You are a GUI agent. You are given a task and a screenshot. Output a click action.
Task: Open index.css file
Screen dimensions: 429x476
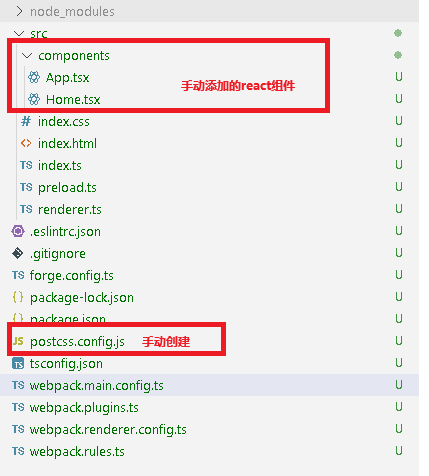point(64,122)
